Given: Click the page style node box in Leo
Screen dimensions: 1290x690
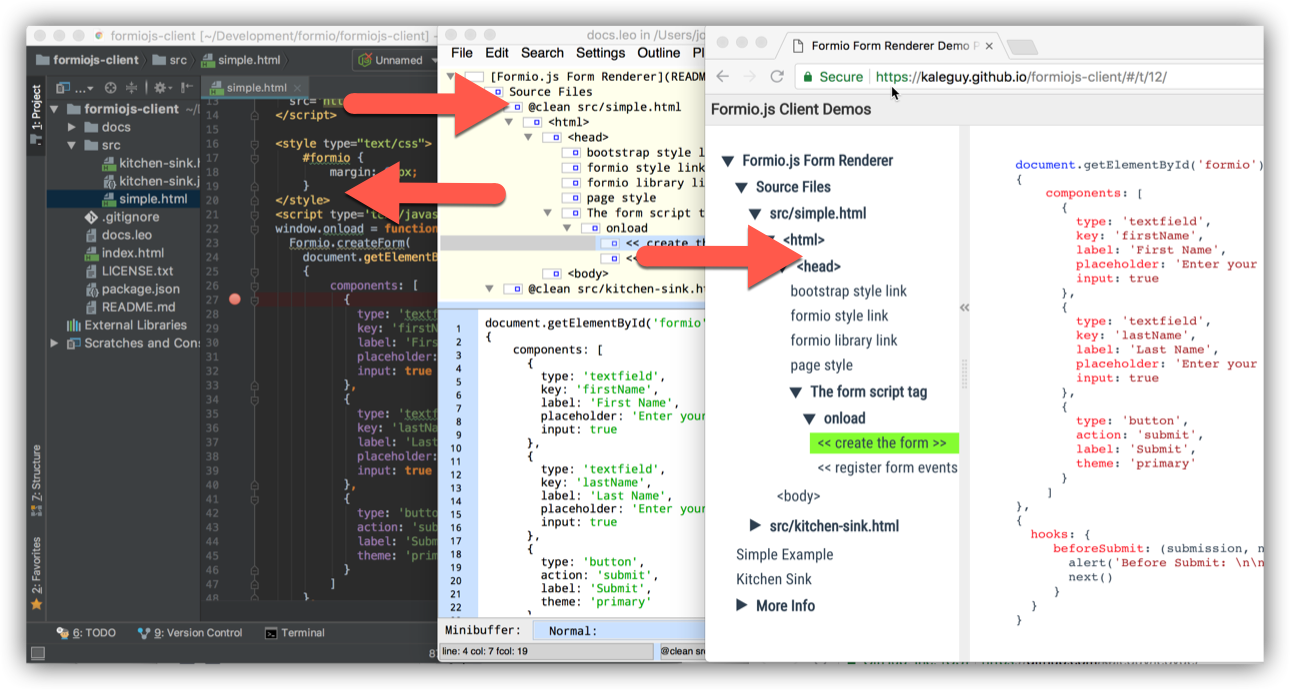Looking at the screenshot, I should [x=571, y=198].
